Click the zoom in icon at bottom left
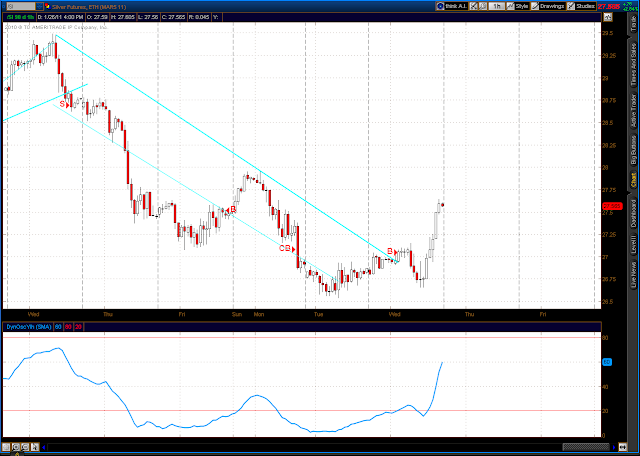Image resolution: width=640 pixels, height=456 pixels. tap(16, 447)
